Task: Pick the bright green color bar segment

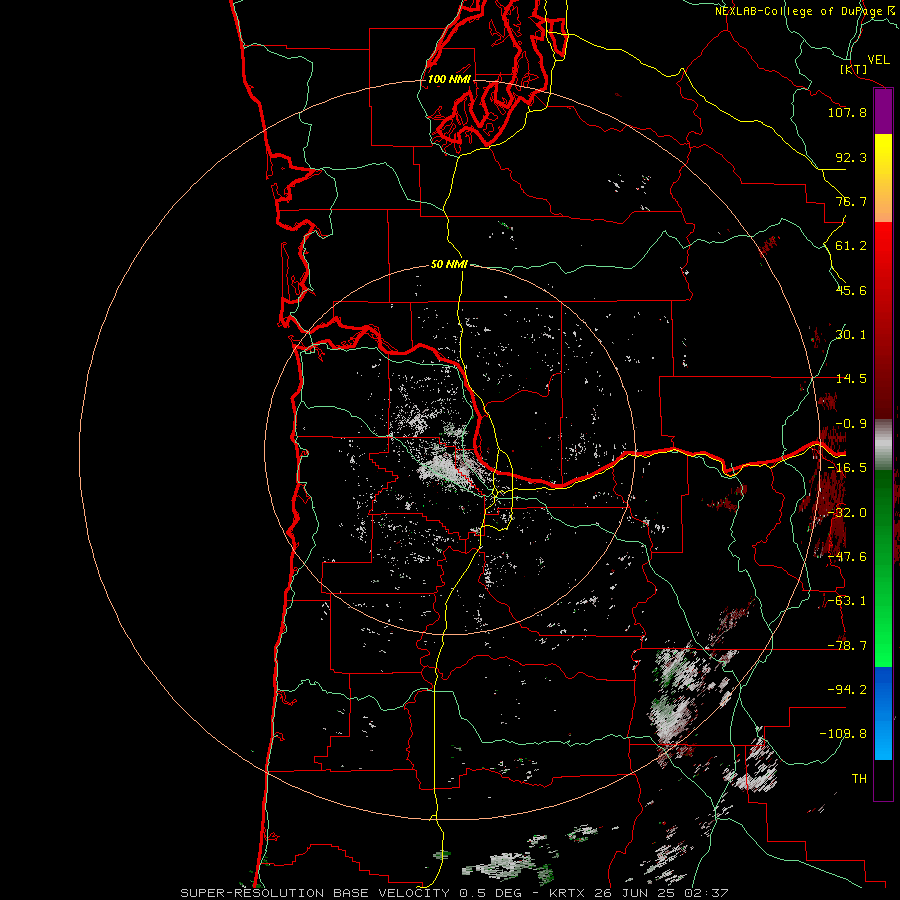Action: click(x=883, y=568)
